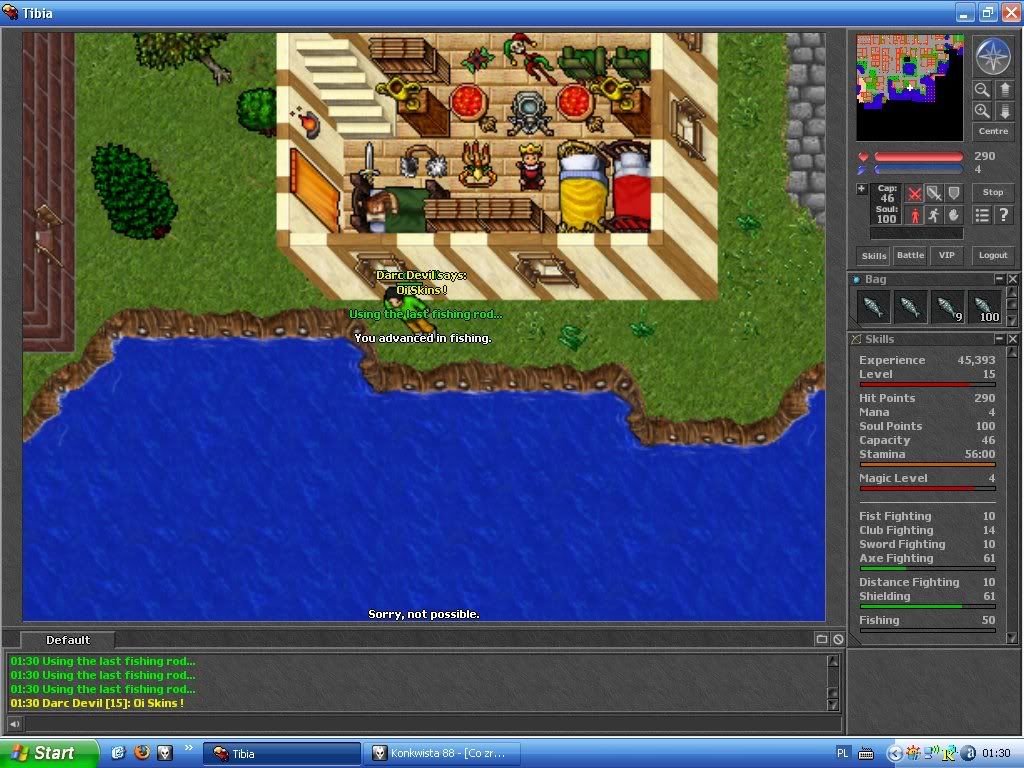
Task: Launch Internet Explorer from quick launch
Action: click(118, 753)
